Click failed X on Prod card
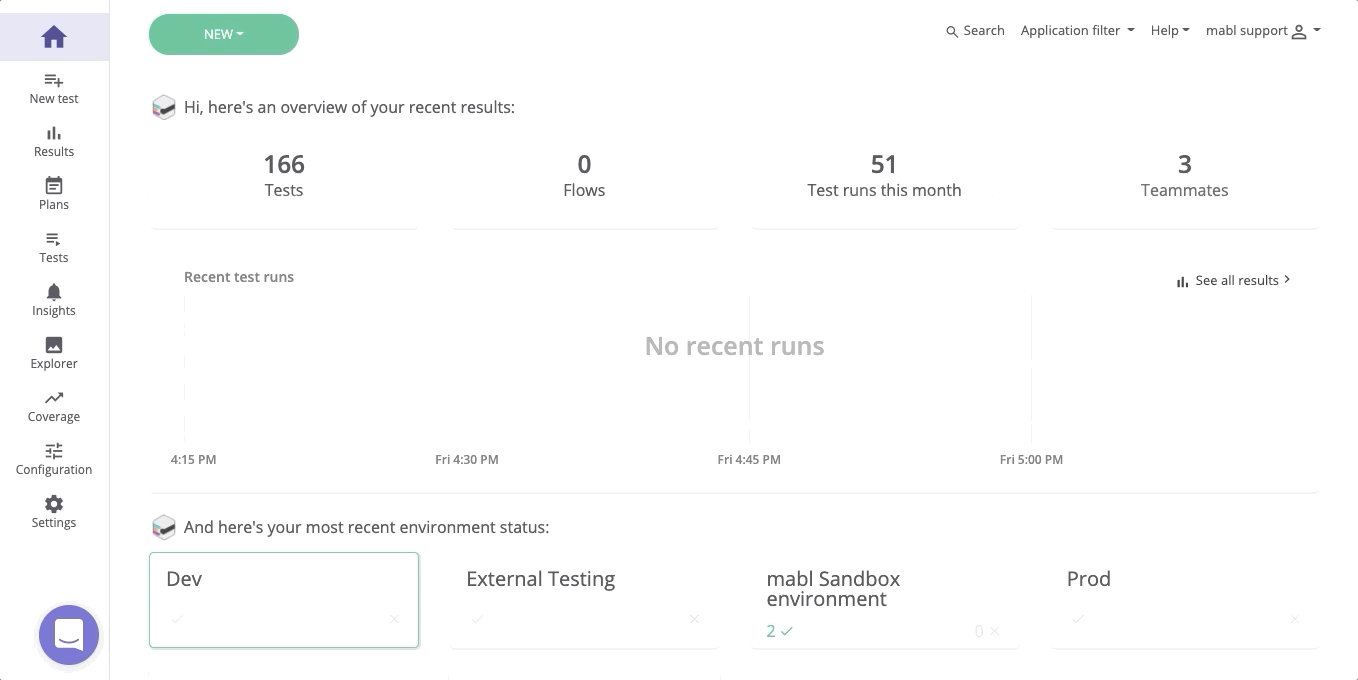The image size is (1358, 680). tap(1294, 619)
